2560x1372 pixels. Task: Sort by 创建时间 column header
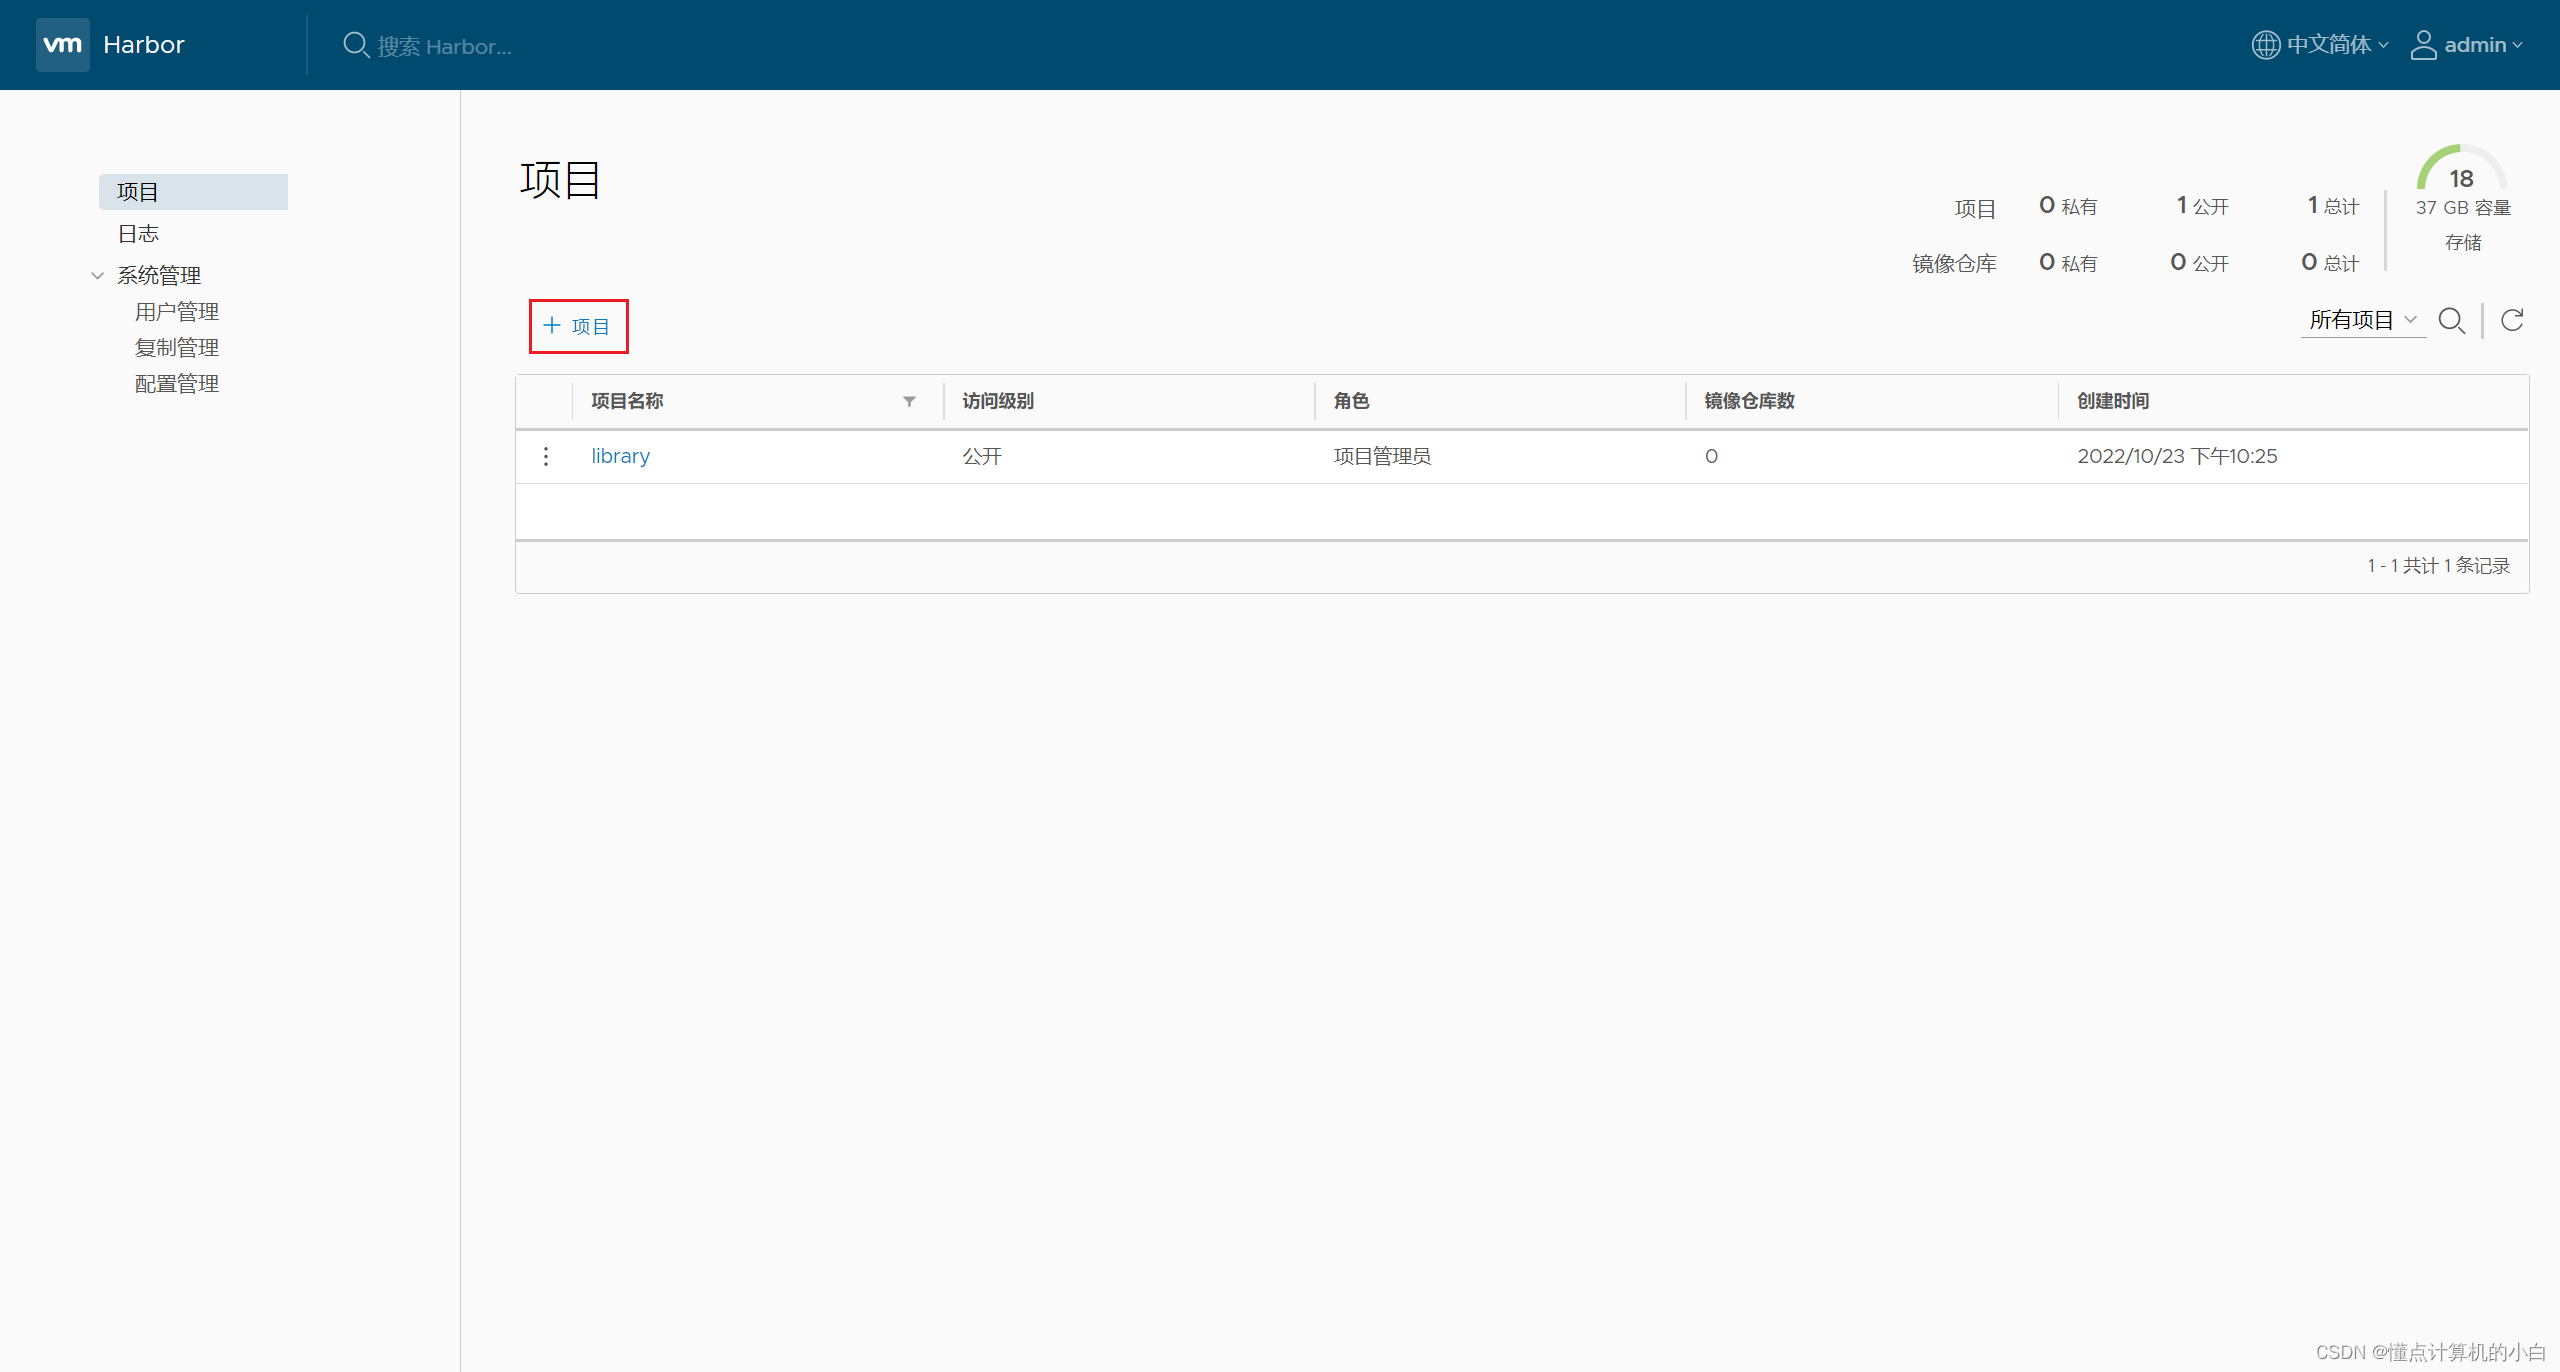(2113, 401)
